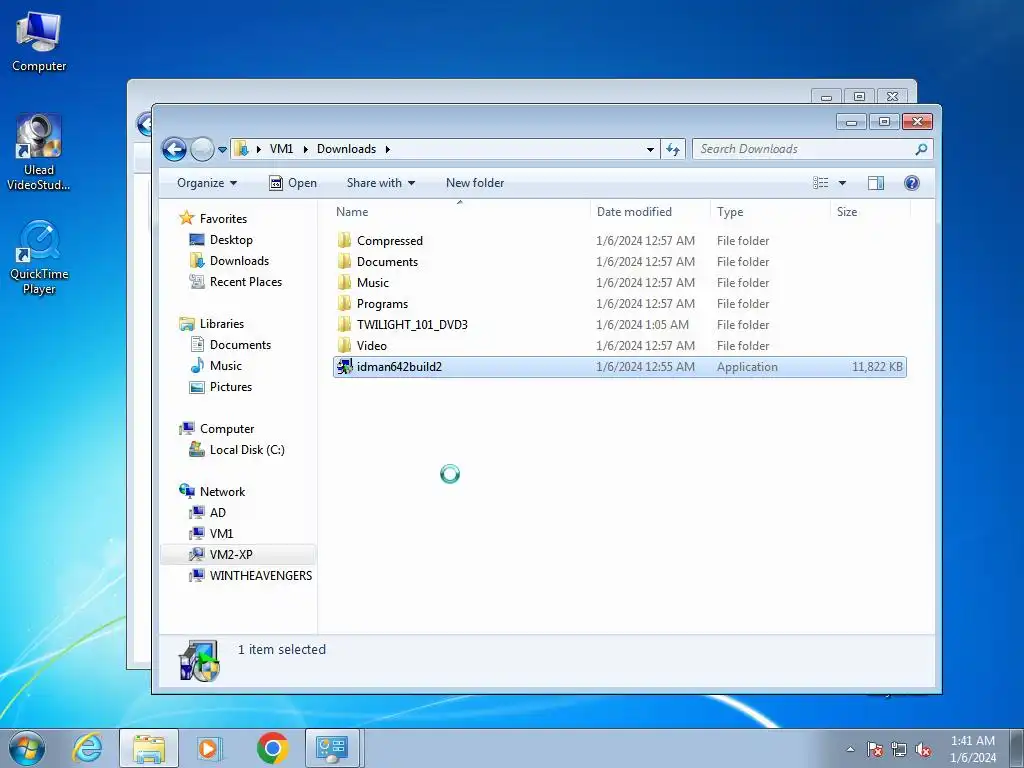Open the view options dropdown arrow

click(x=842, y=183)
